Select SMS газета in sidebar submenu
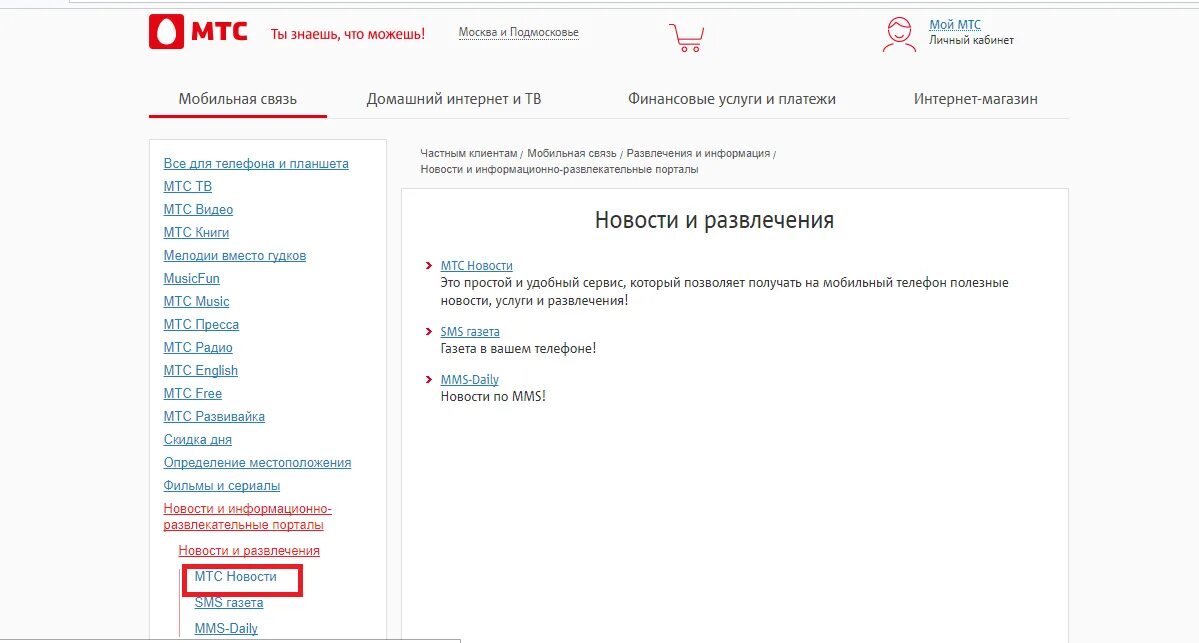The height and width of the screenshot is (643, 1199). pyautogui.click(x=229, y=602)
